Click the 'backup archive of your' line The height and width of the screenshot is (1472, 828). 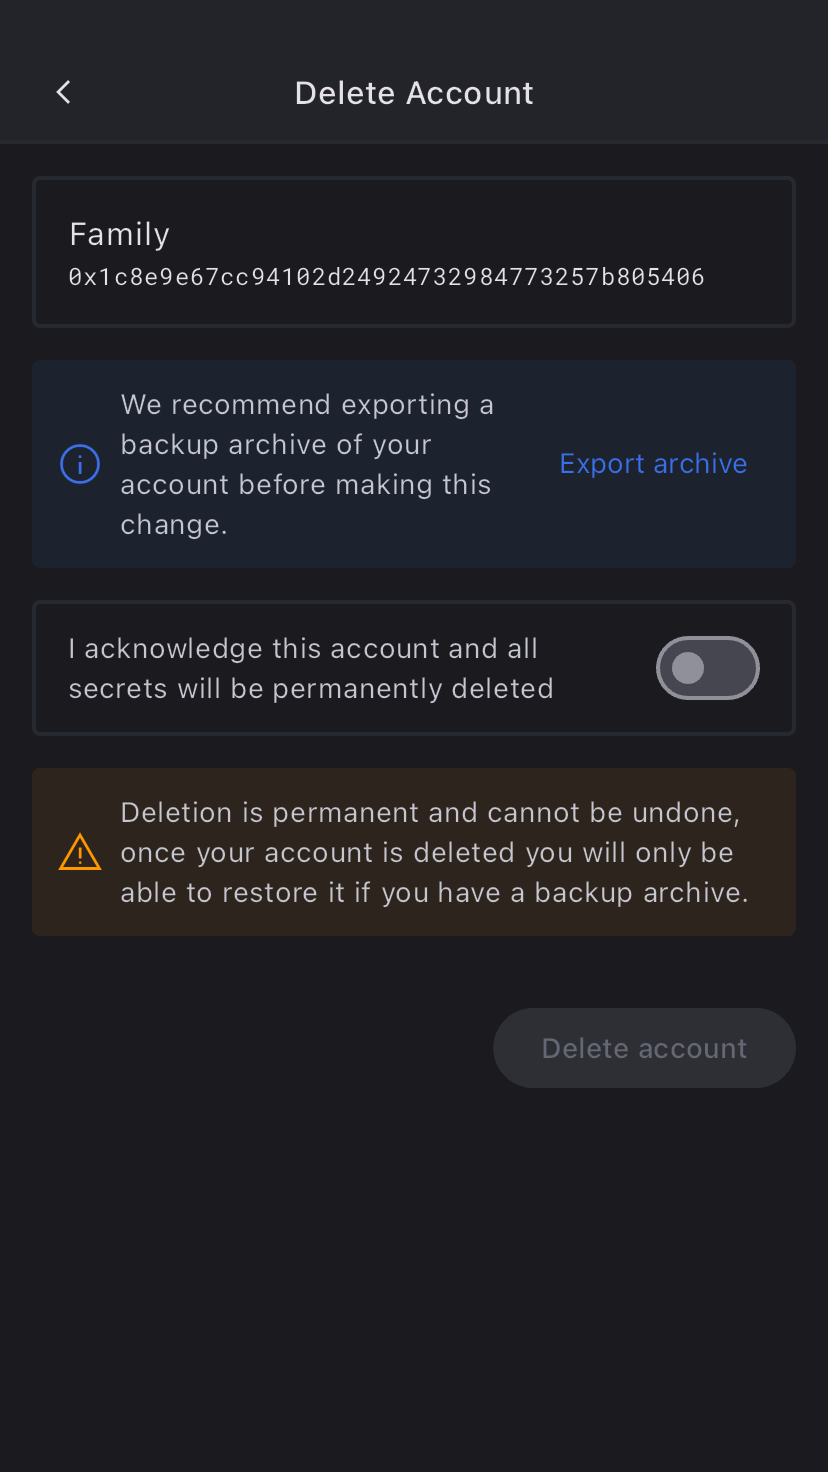coord(276,445)
